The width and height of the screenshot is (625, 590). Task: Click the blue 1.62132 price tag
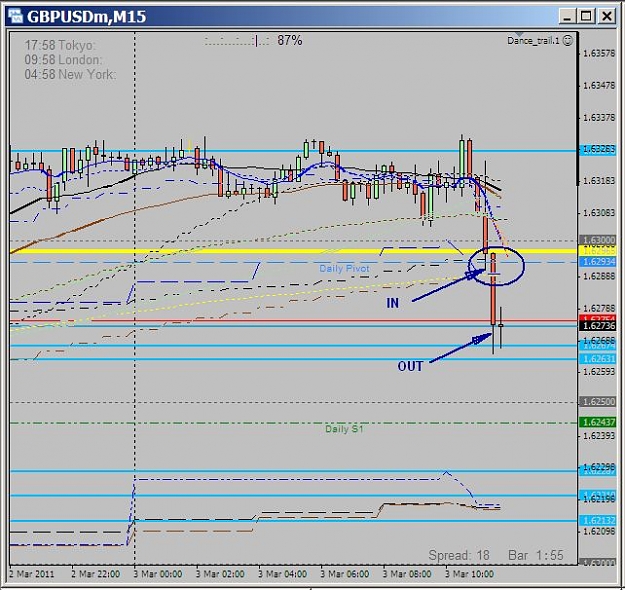597,521
